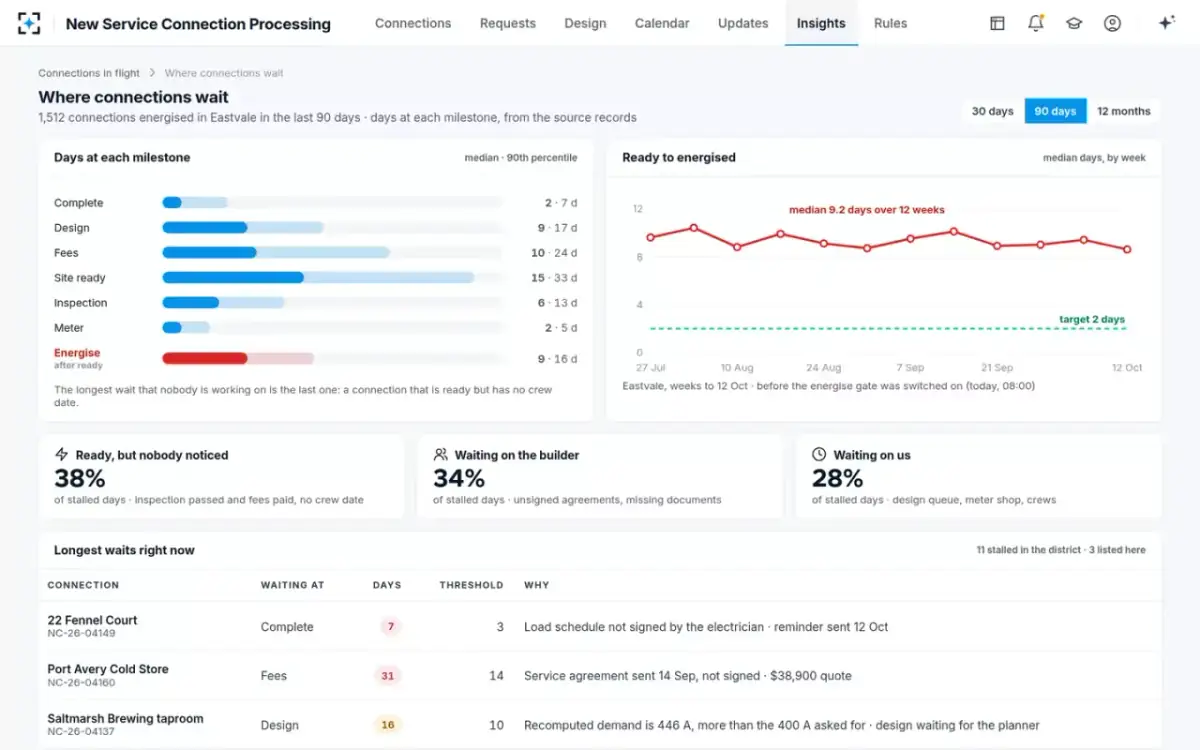
Task: Click the Days at each milestone heading
Action: (122, 157)
